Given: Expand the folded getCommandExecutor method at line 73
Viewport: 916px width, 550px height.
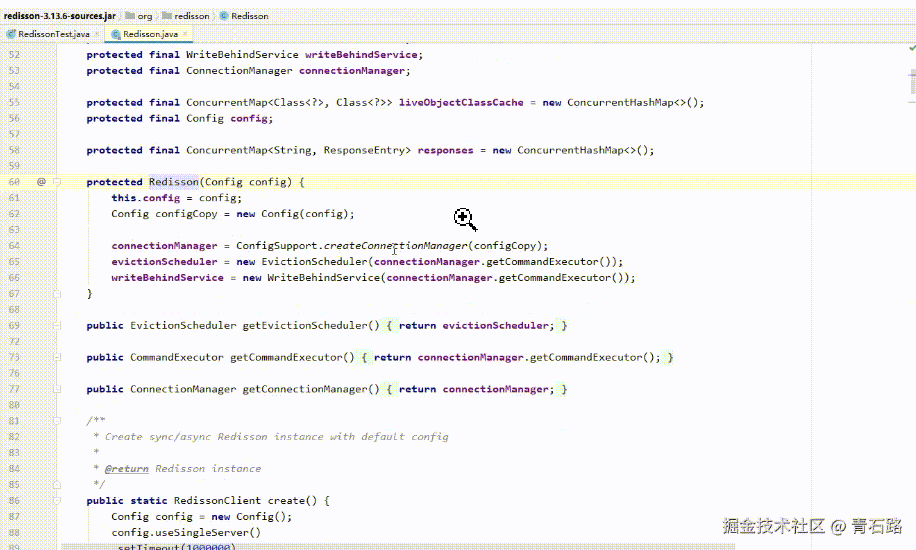Looking at the screenshot, I should (57, 357).
